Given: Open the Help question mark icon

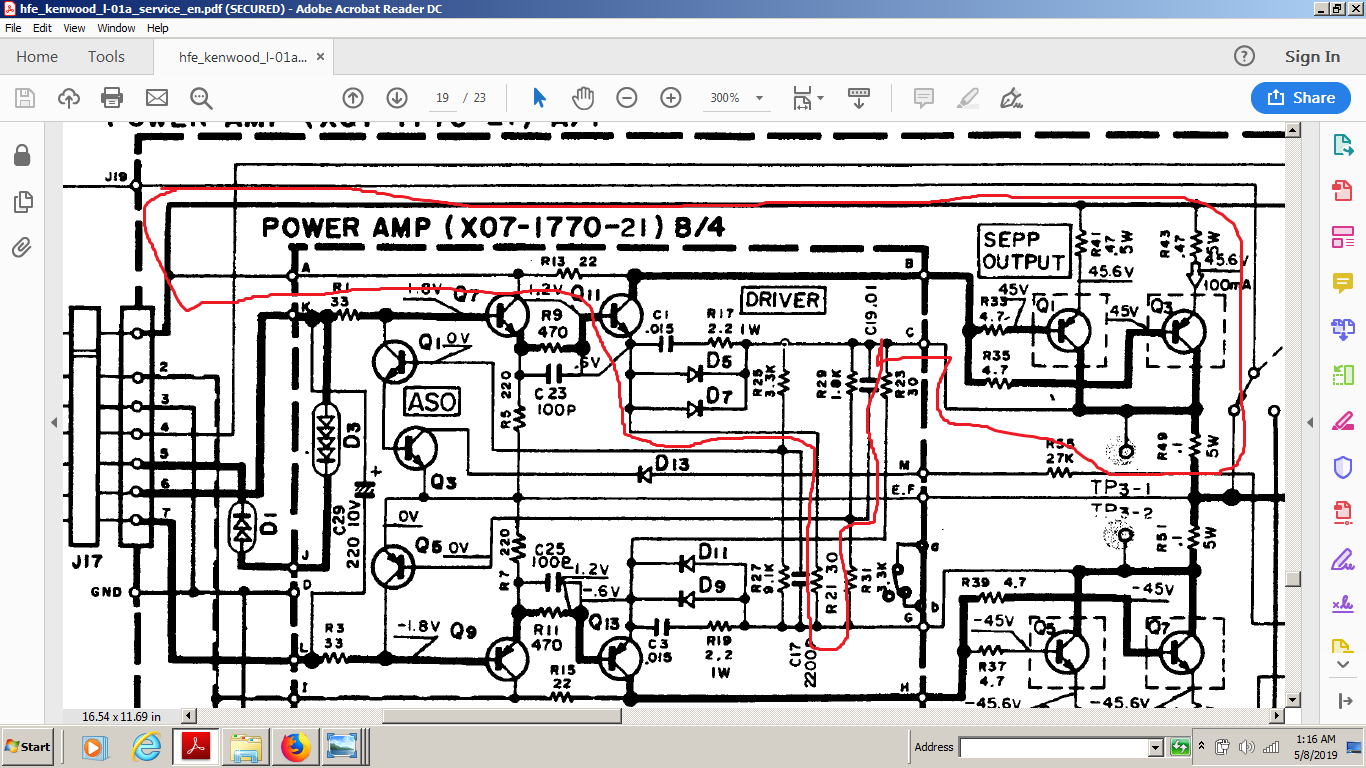Looking at the screenshot, I should point(1244,56).
